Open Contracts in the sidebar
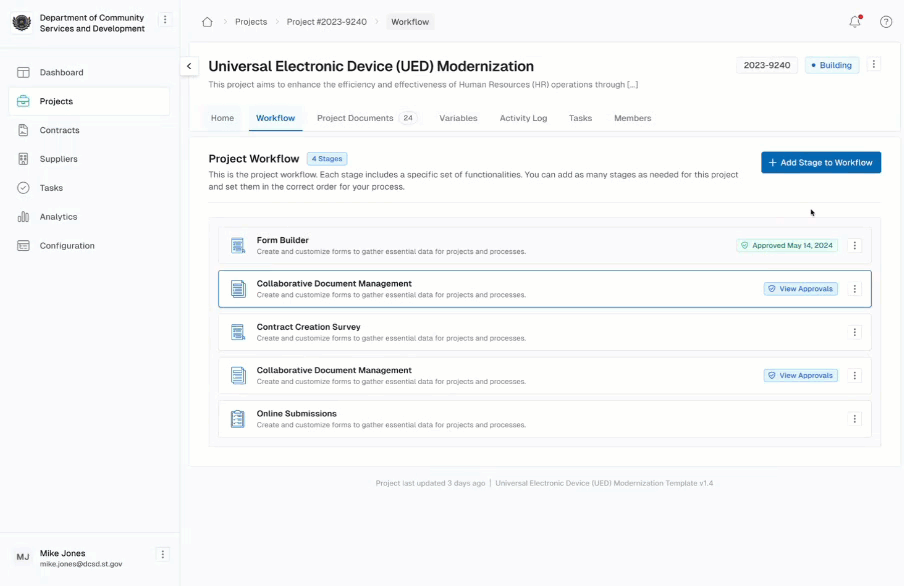Screen dimensions: 904x586 (x=59, y=130)
